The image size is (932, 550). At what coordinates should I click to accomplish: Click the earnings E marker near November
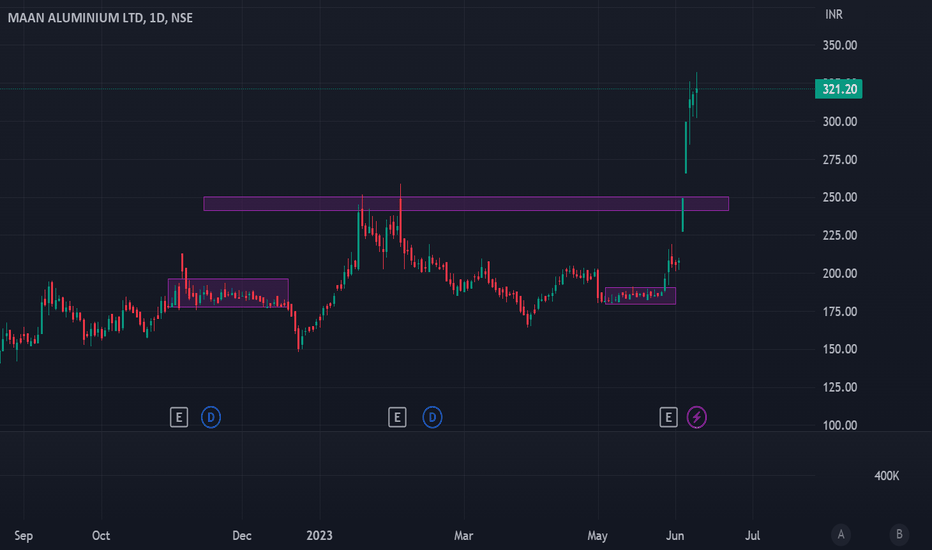[x=179, y=417]
